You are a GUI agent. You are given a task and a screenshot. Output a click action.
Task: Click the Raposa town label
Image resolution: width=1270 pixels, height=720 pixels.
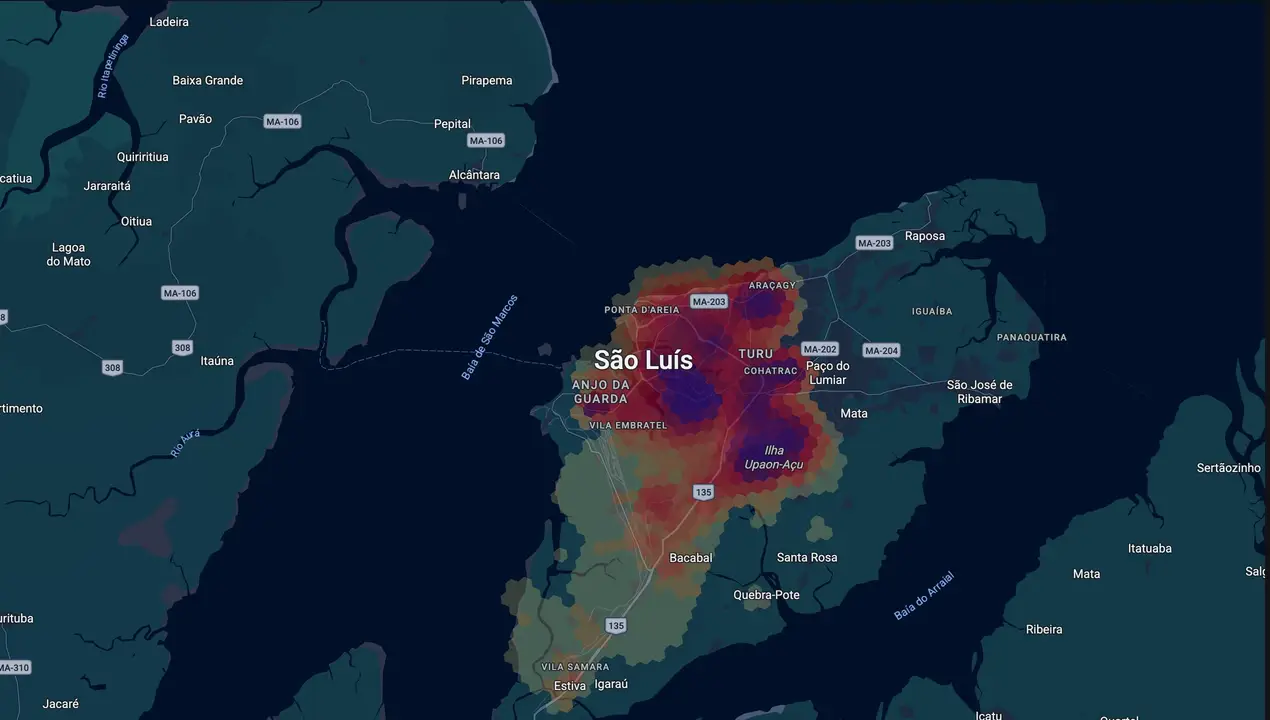tap(924, 236)
